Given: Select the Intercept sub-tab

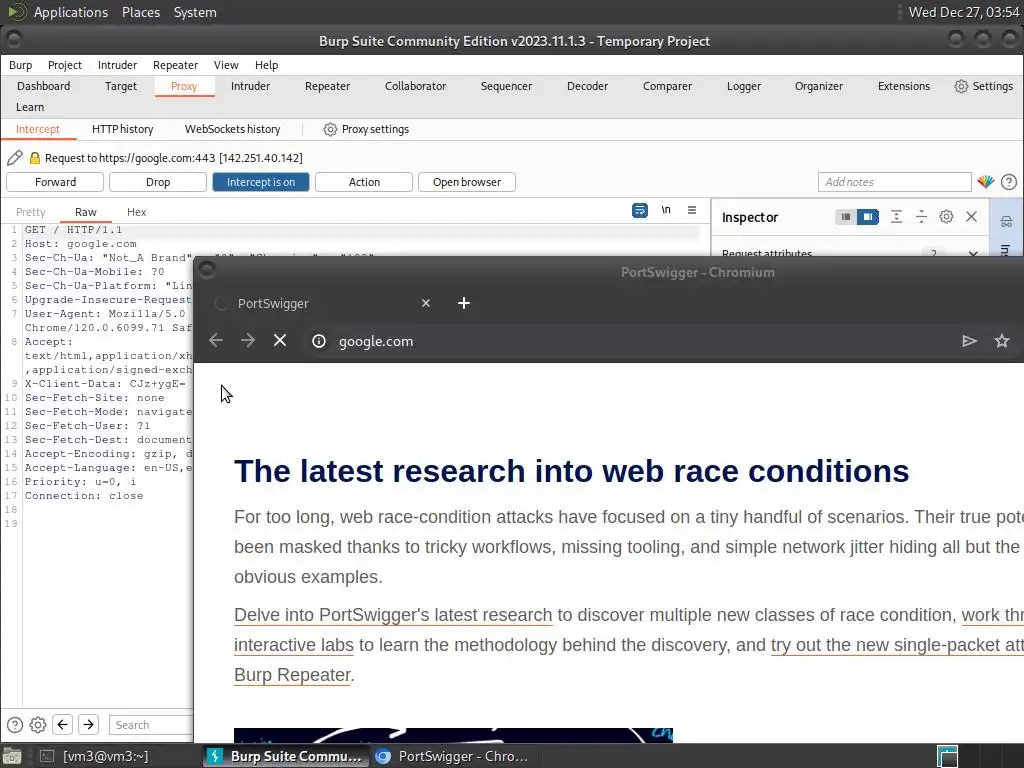Looking at the screenshot, I should (37, 129).
